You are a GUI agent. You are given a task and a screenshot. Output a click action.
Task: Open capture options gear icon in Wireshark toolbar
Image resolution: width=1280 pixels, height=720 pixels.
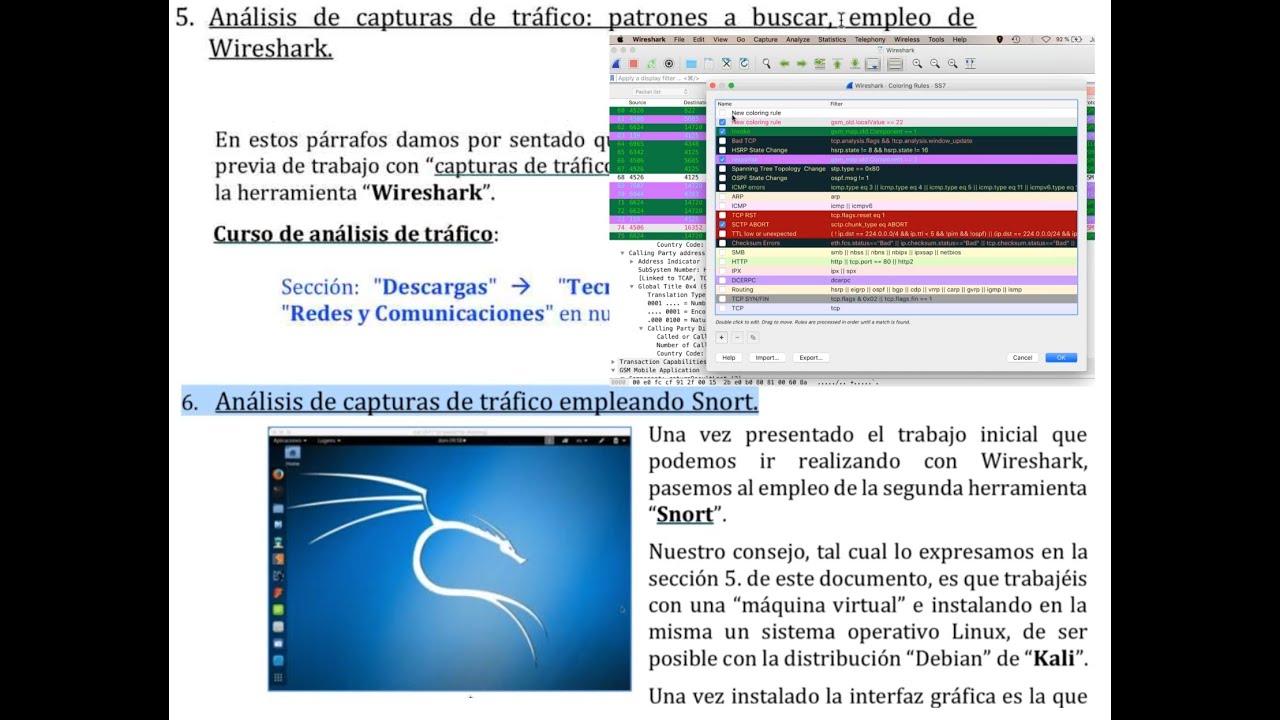click(x=669, y=64)
